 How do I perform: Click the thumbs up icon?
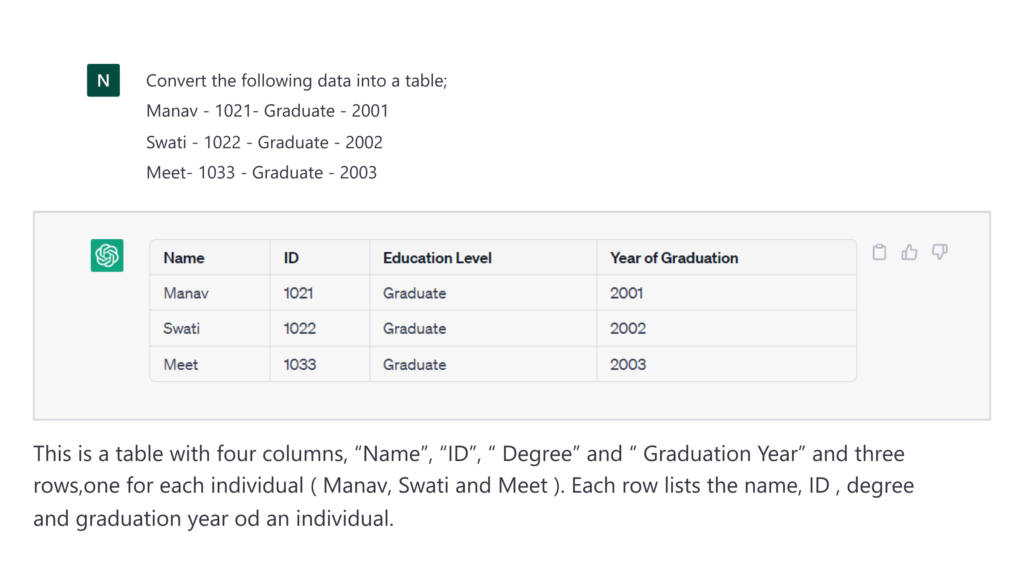point(909,252)
